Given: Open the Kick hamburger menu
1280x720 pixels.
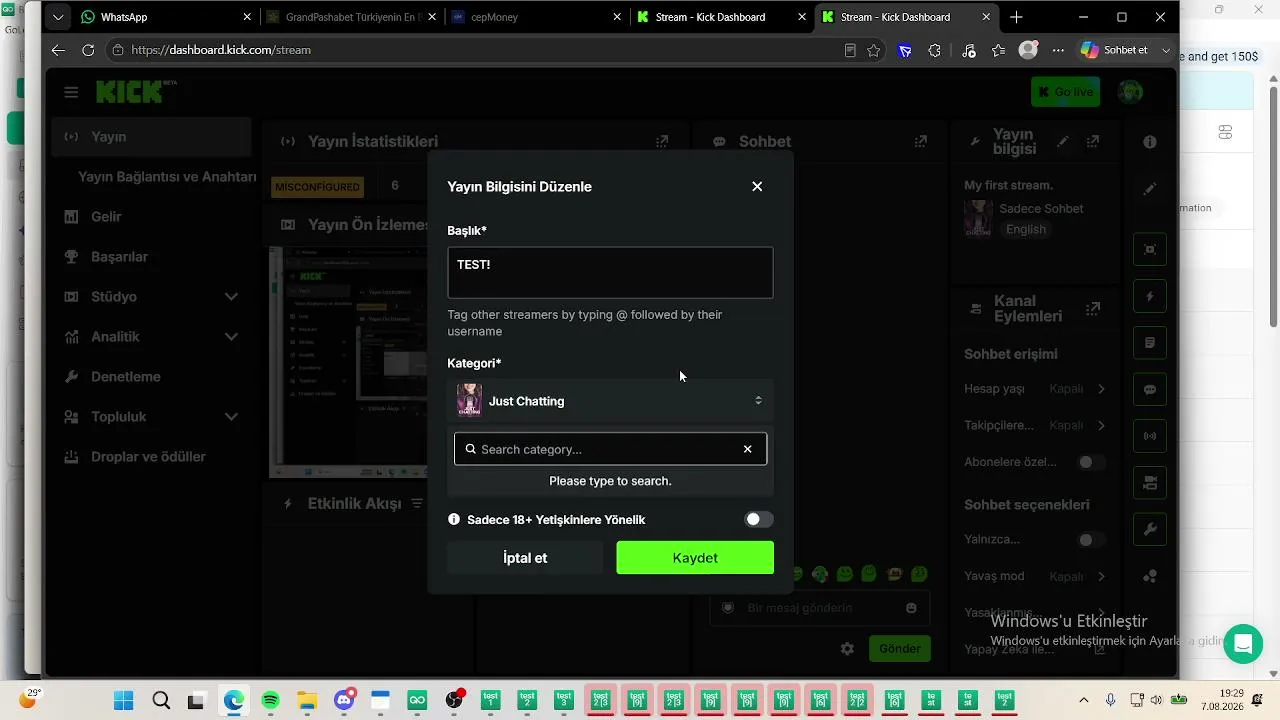Looking at the screenshot, I should coord(71,92).
